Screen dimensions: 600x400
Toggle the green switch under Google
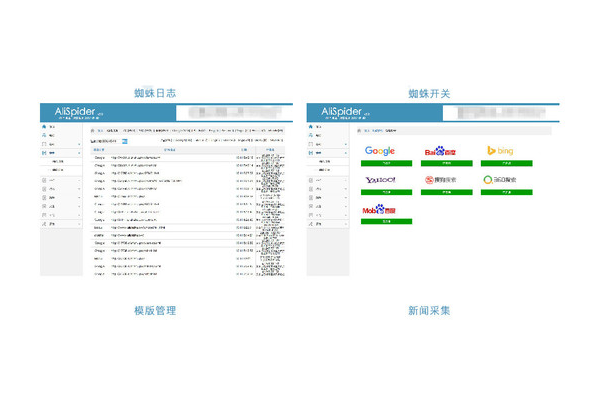point(380,162)
